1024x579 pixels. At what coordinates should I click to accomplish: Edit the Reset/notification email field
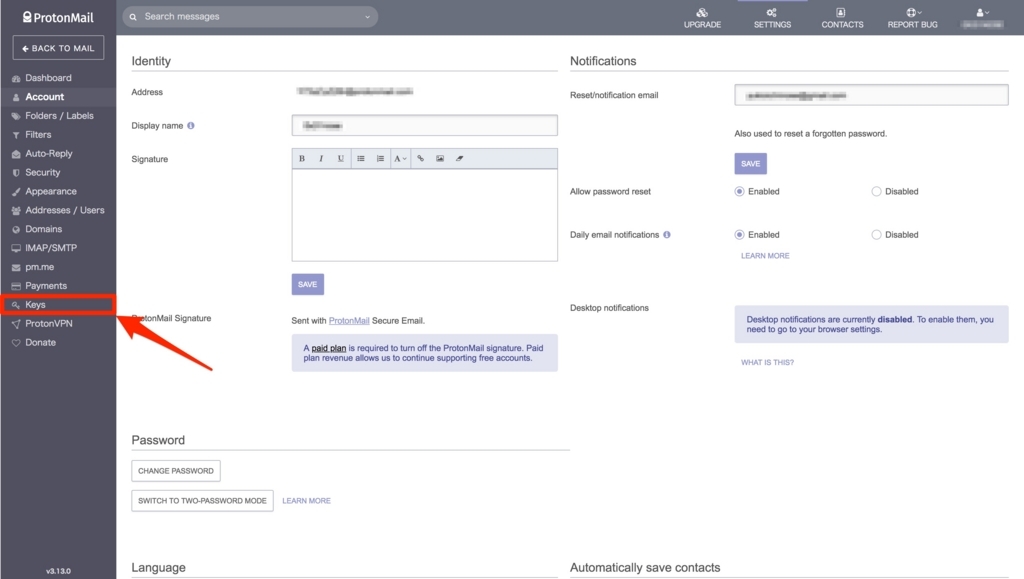[x=871, y=95]
